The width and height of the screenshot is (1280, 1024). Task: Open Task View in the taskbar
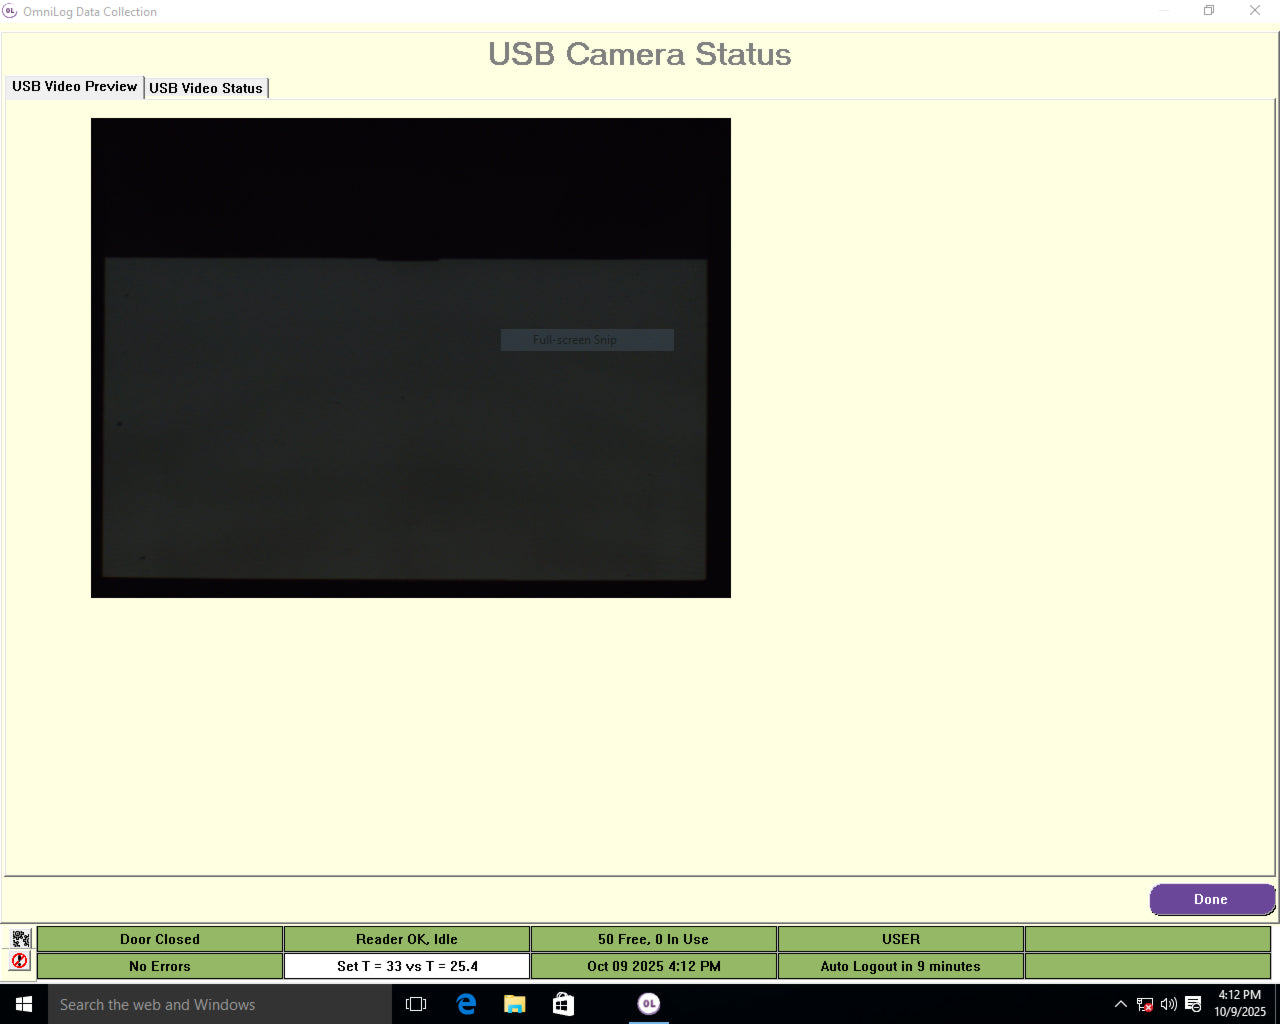click(x=416, y=1004)
